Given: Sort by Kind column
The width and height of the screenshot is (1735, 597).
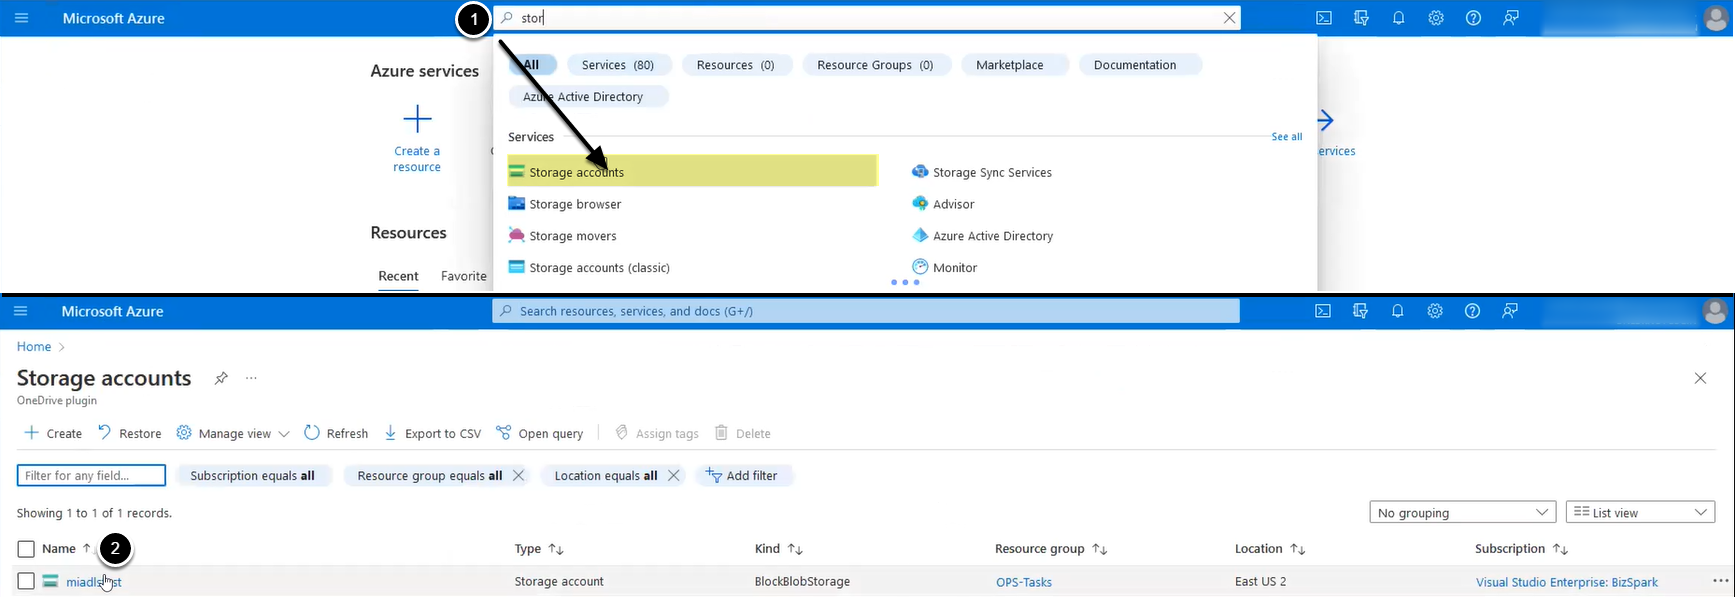Looking at the screenshot, I should (x=779, y=549).
